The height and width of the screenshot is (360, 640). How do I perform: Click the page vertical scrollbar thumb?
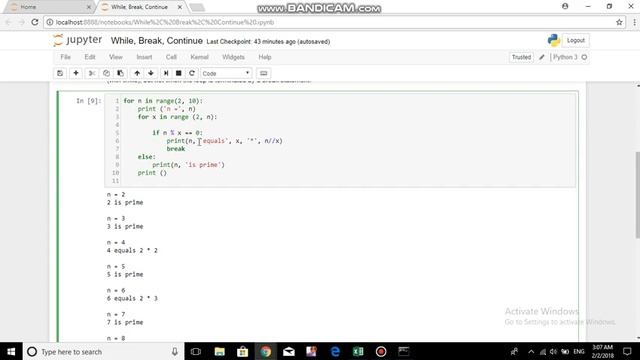pos(638,195)
